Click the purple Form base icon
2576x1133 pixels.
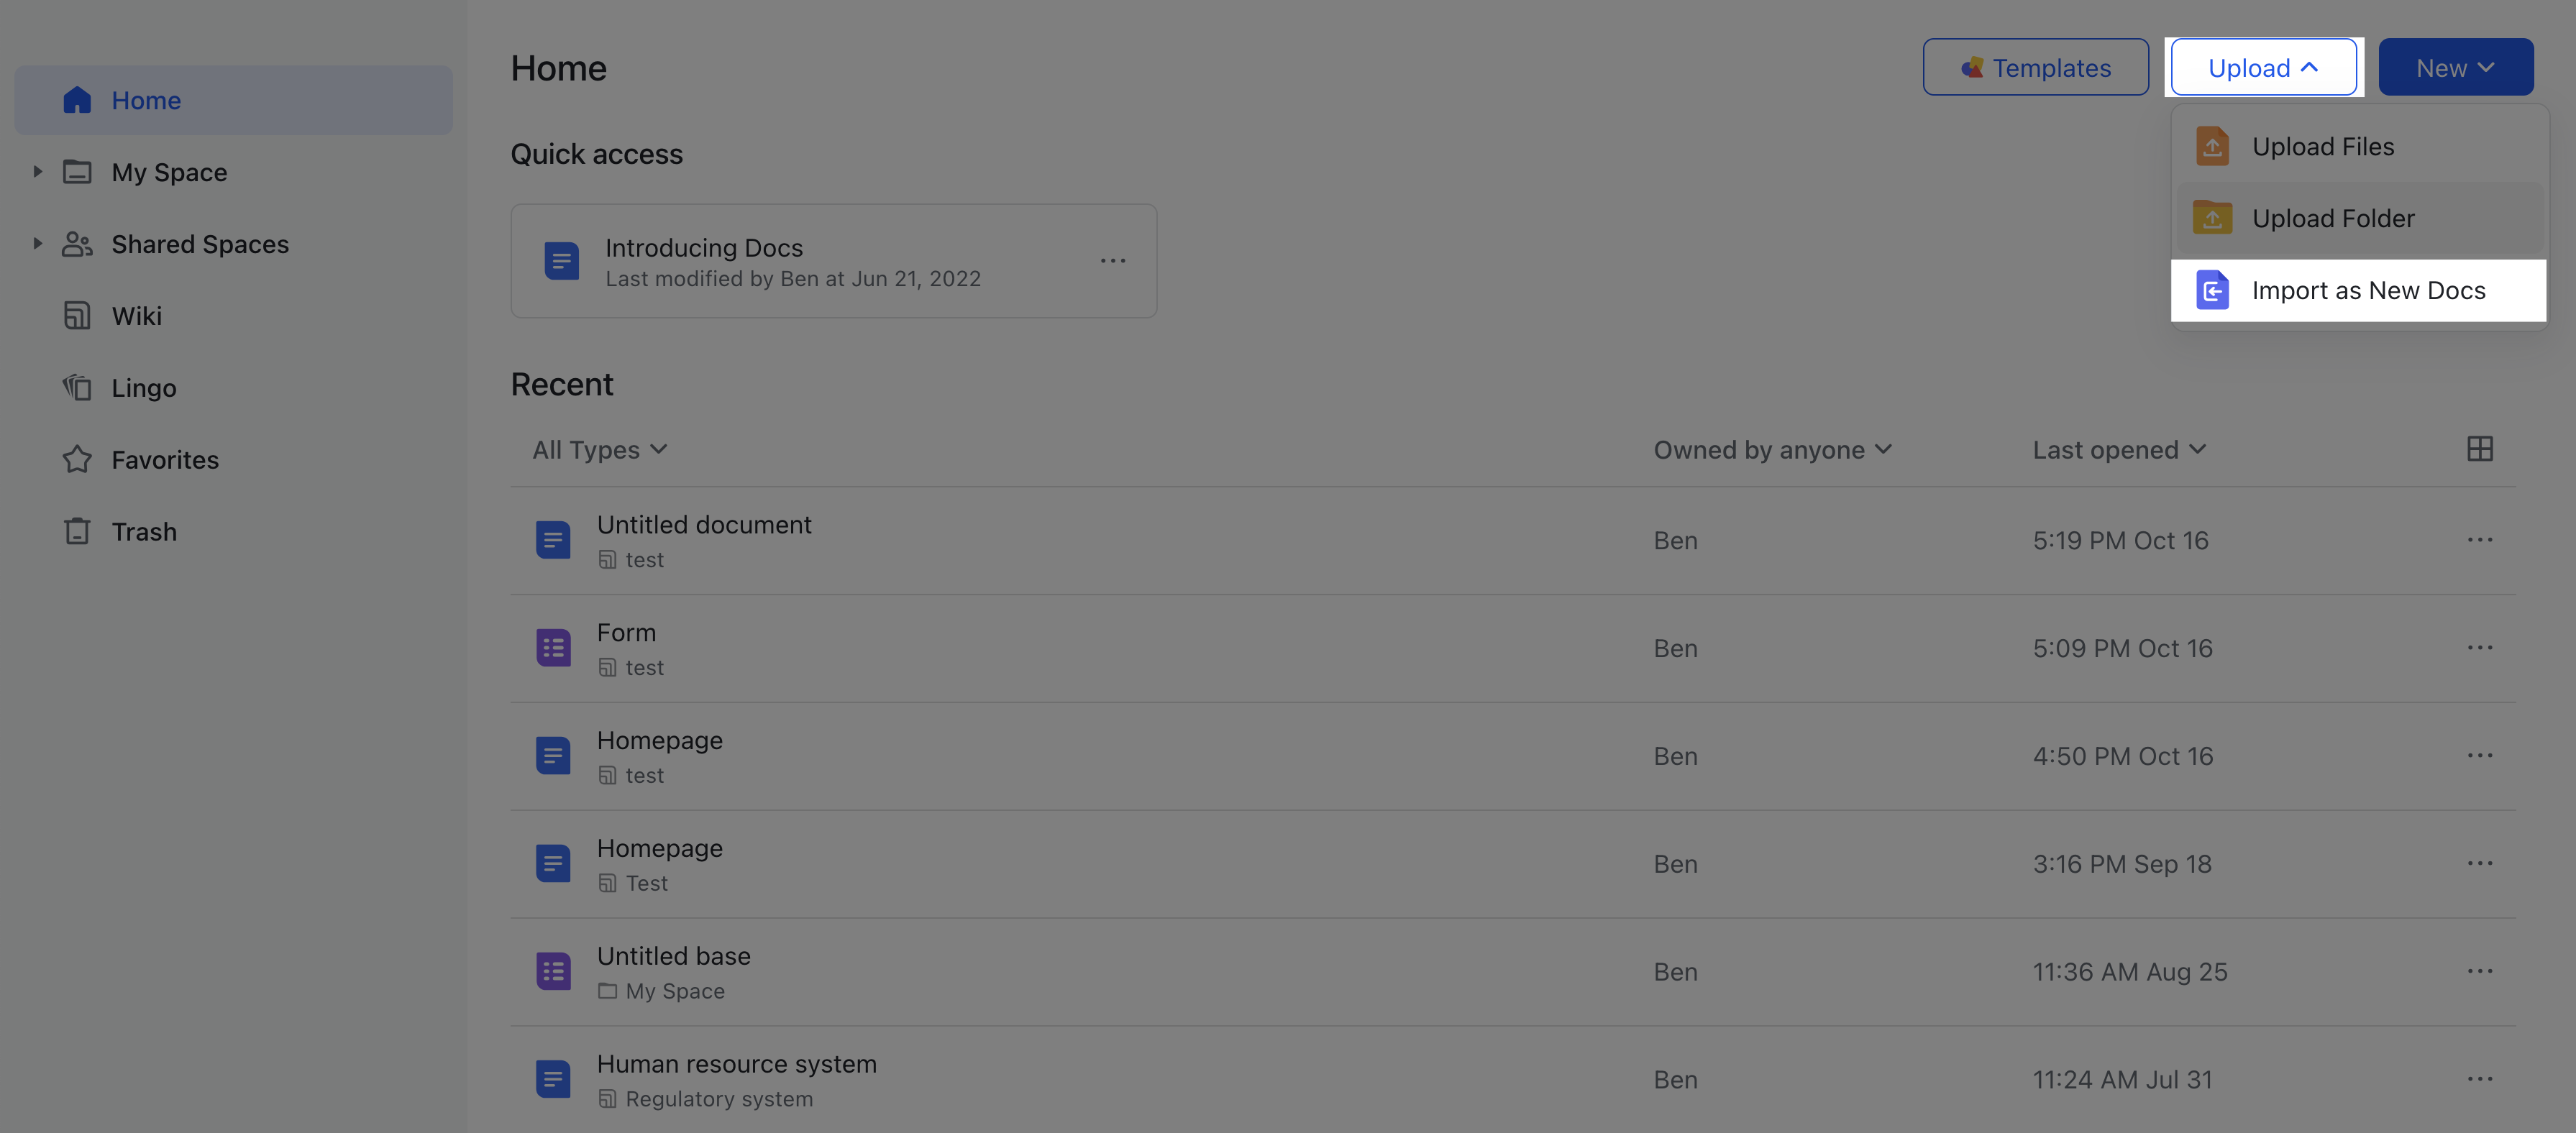(x=553, y=648)
